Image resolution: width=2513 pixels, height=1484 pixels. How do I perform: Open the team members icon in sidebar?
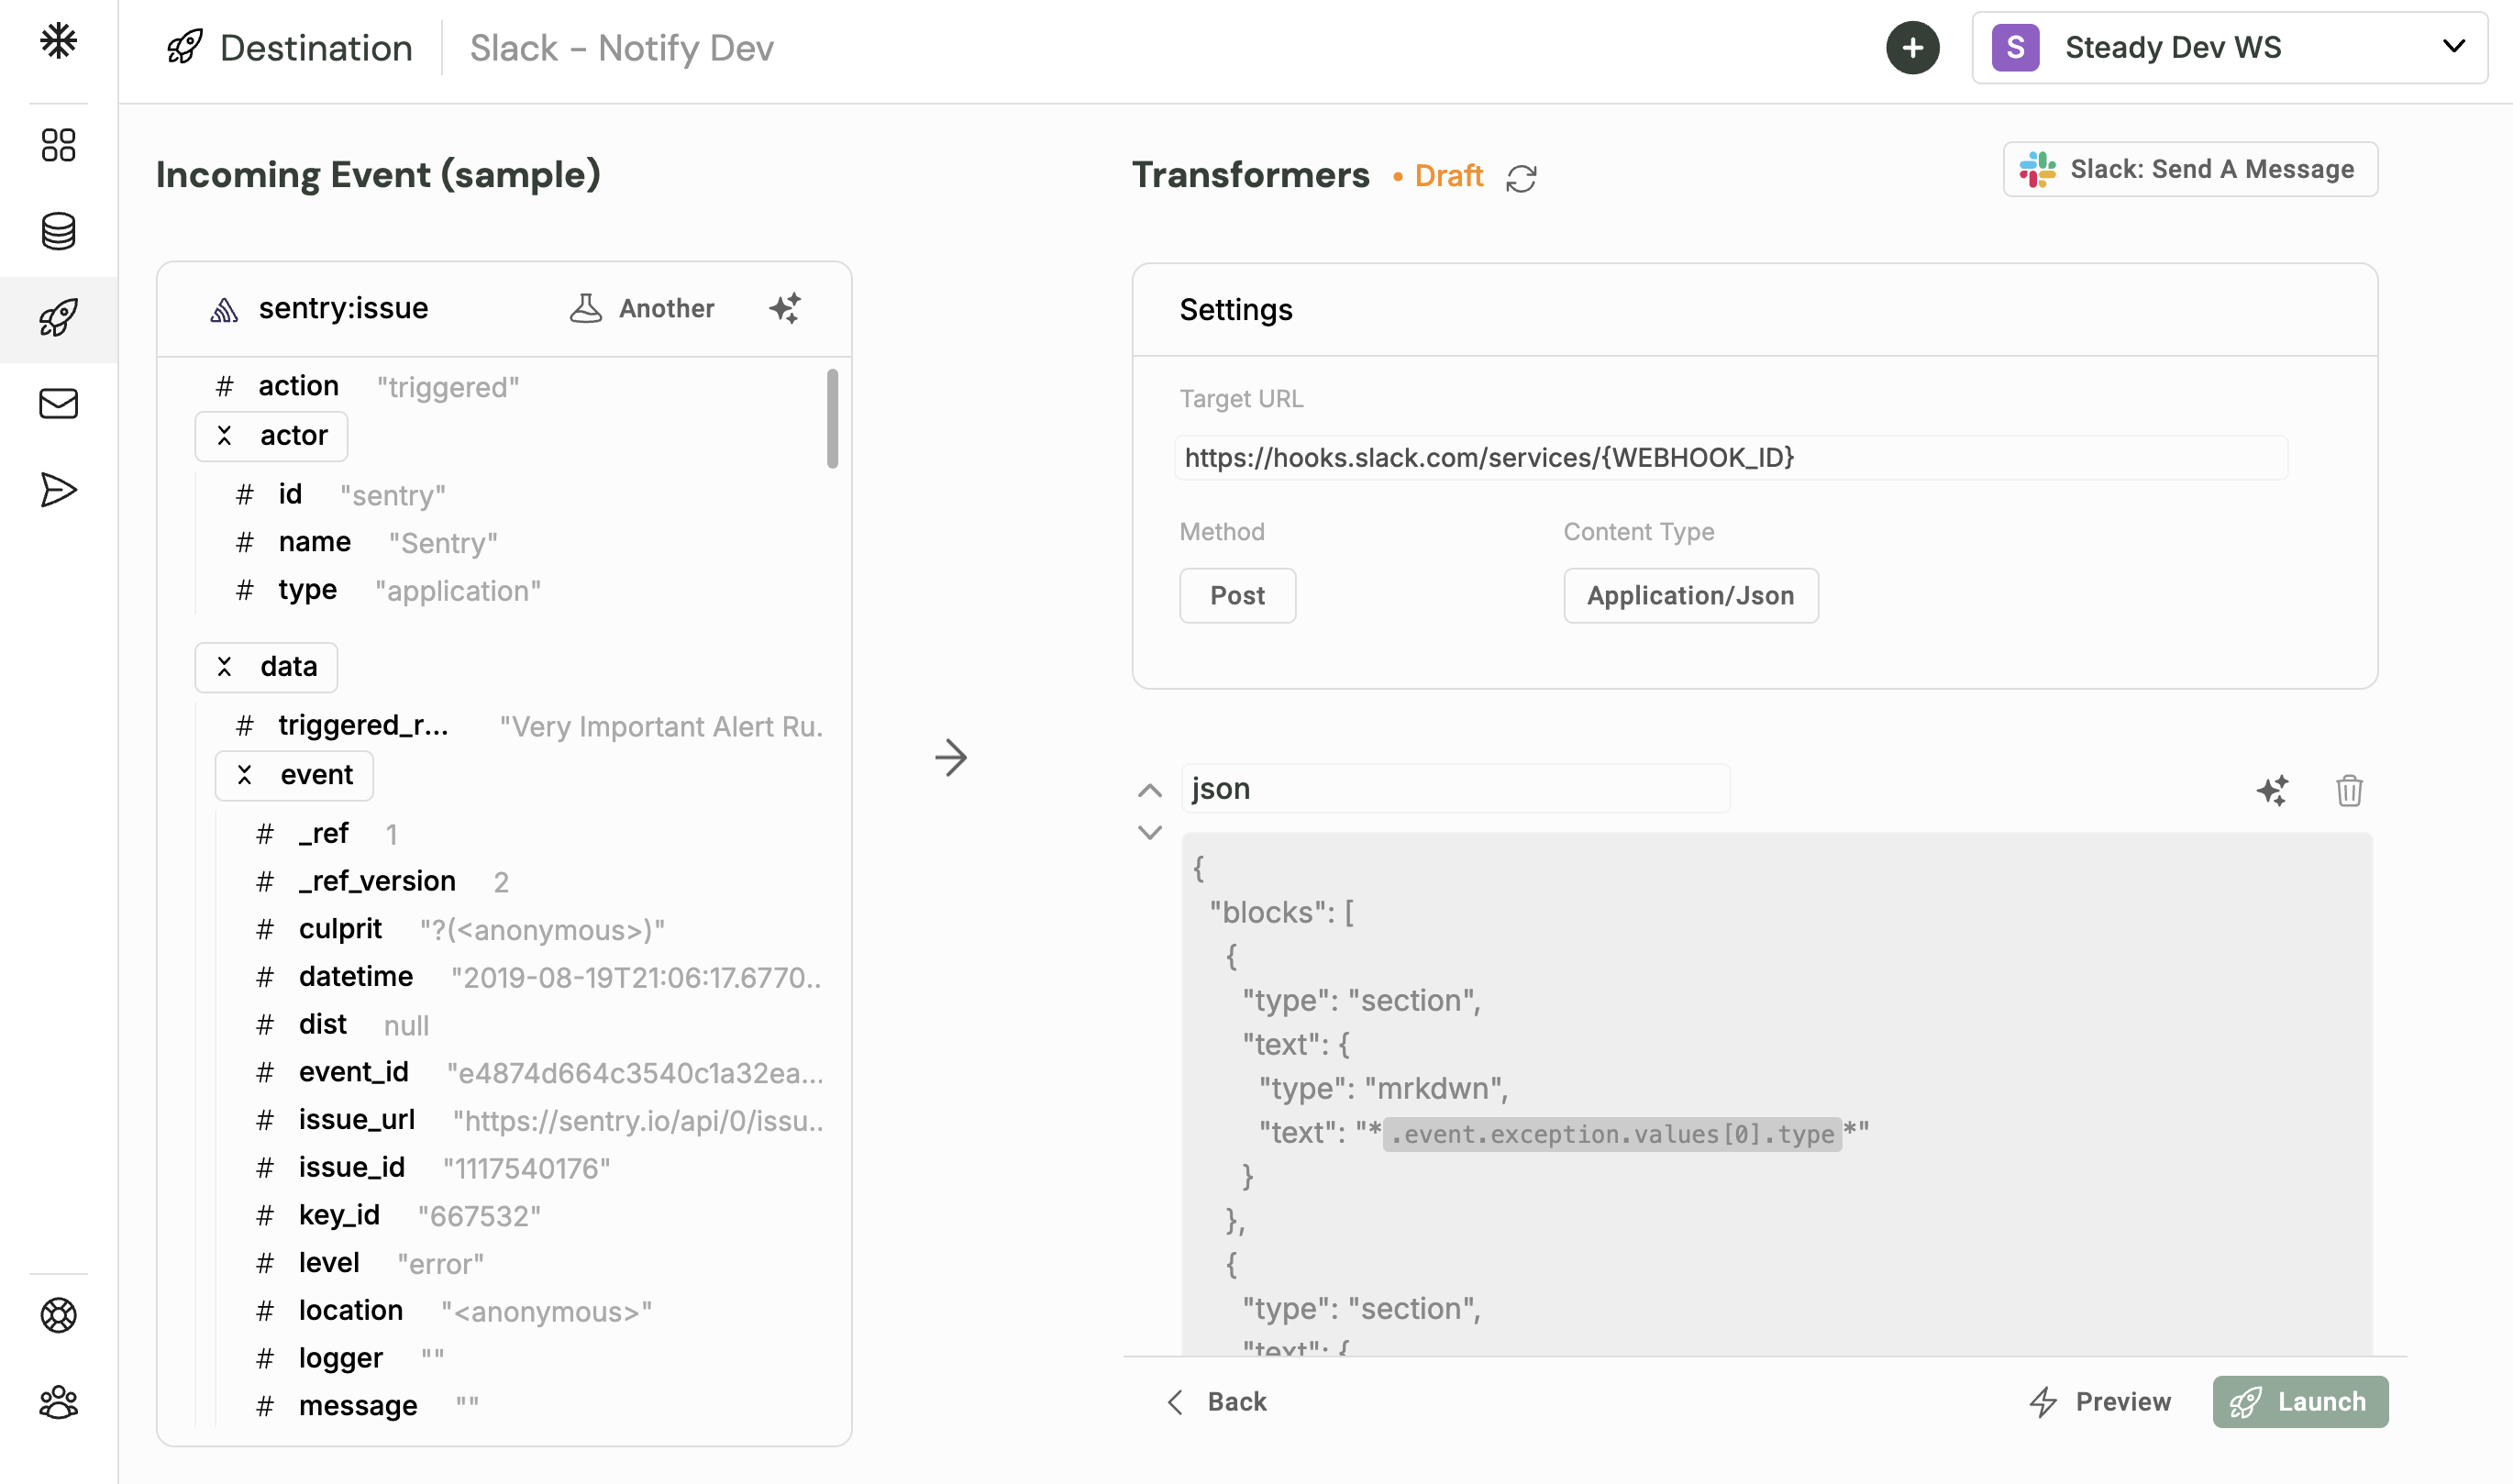click(58, 1402)
